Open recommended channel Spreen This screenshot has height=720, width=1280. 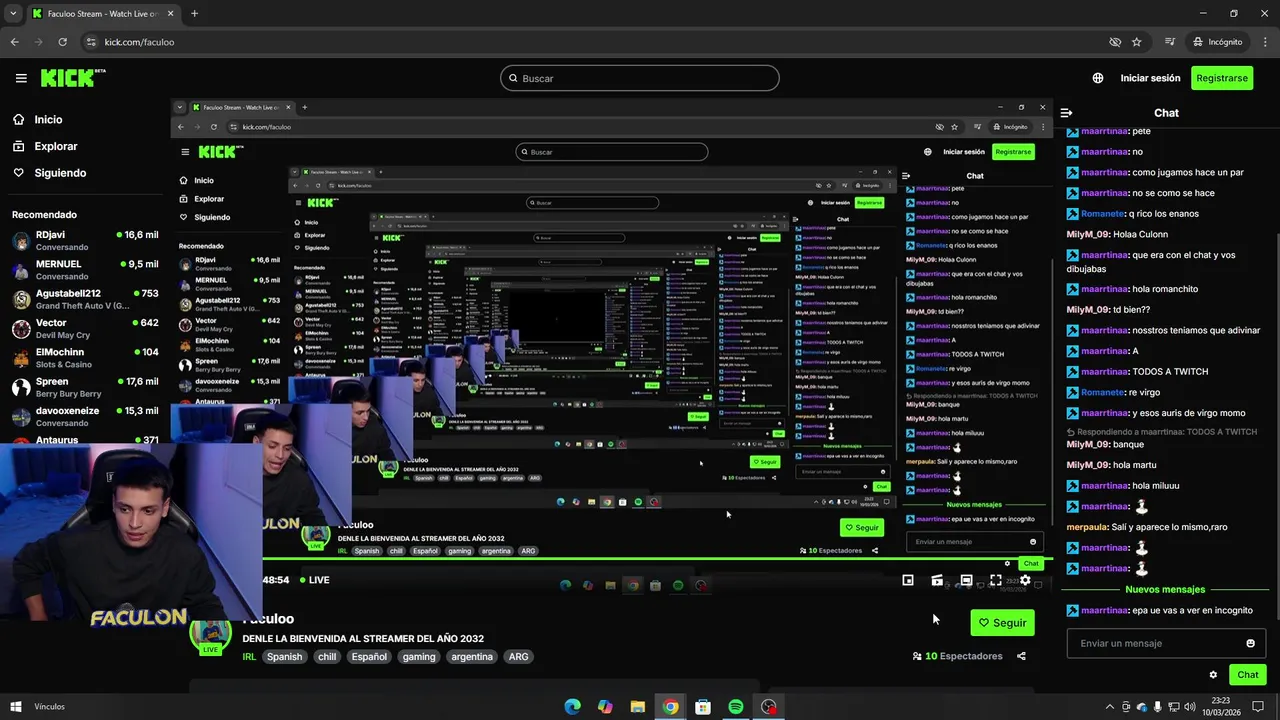(85, 387)
